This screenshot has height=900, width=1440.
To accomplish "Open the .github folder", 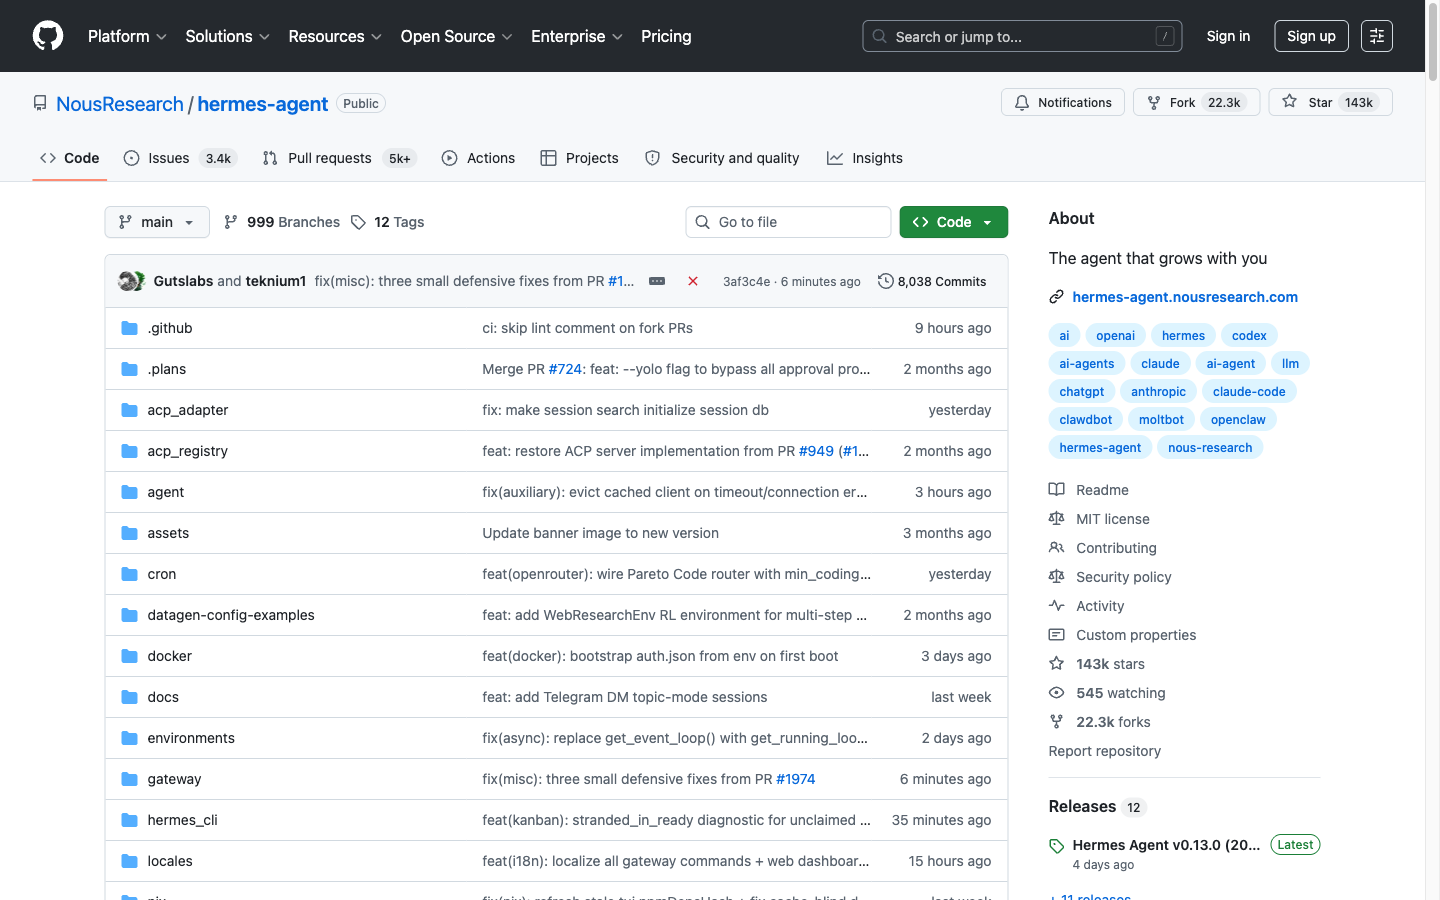I will click(170, 328).
